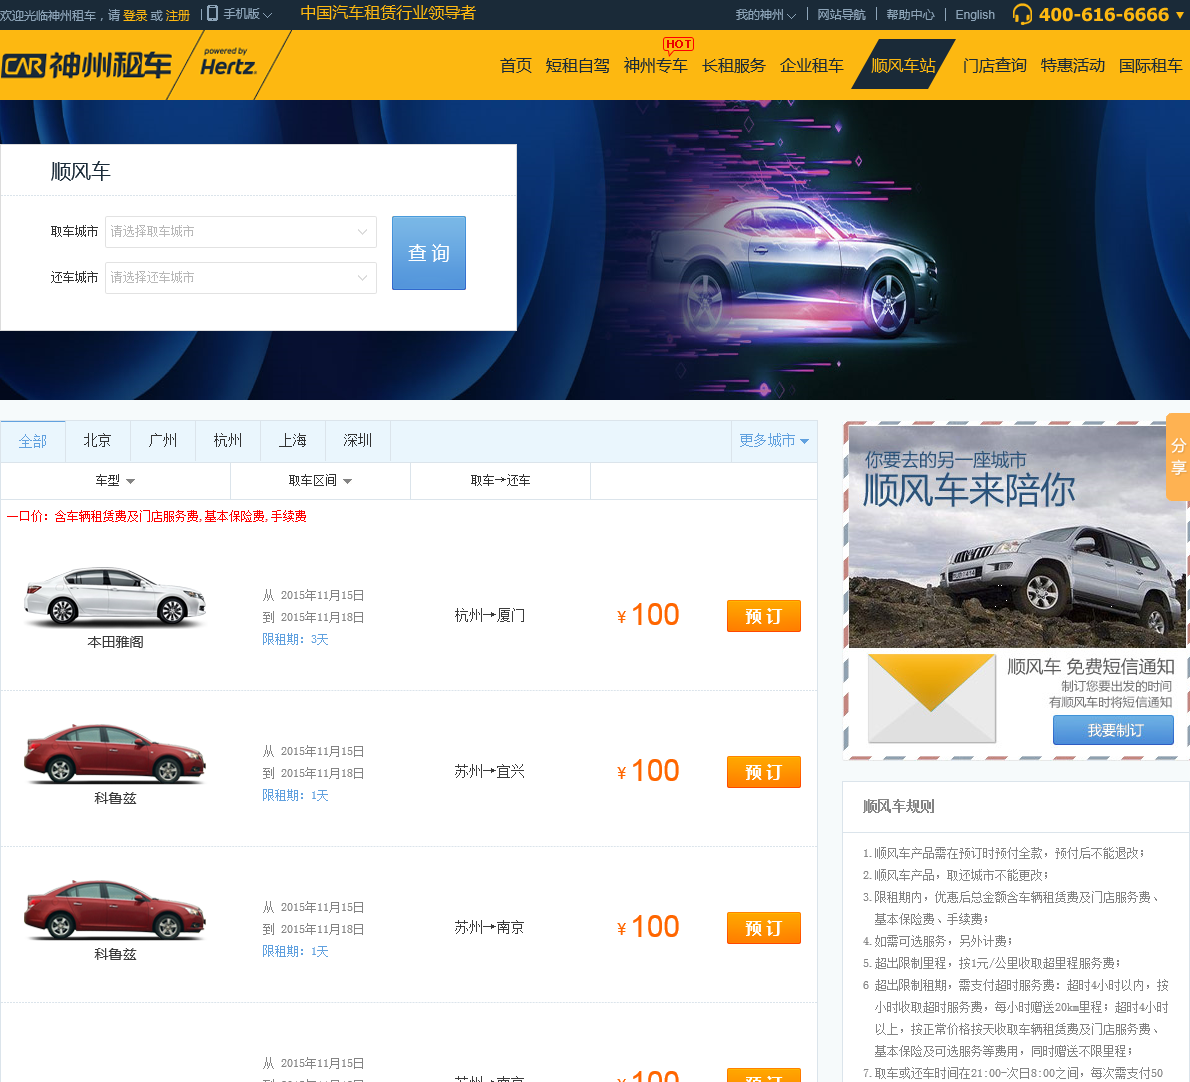Open the dropdown arrow after 400-616-6666

point(1180,15)
